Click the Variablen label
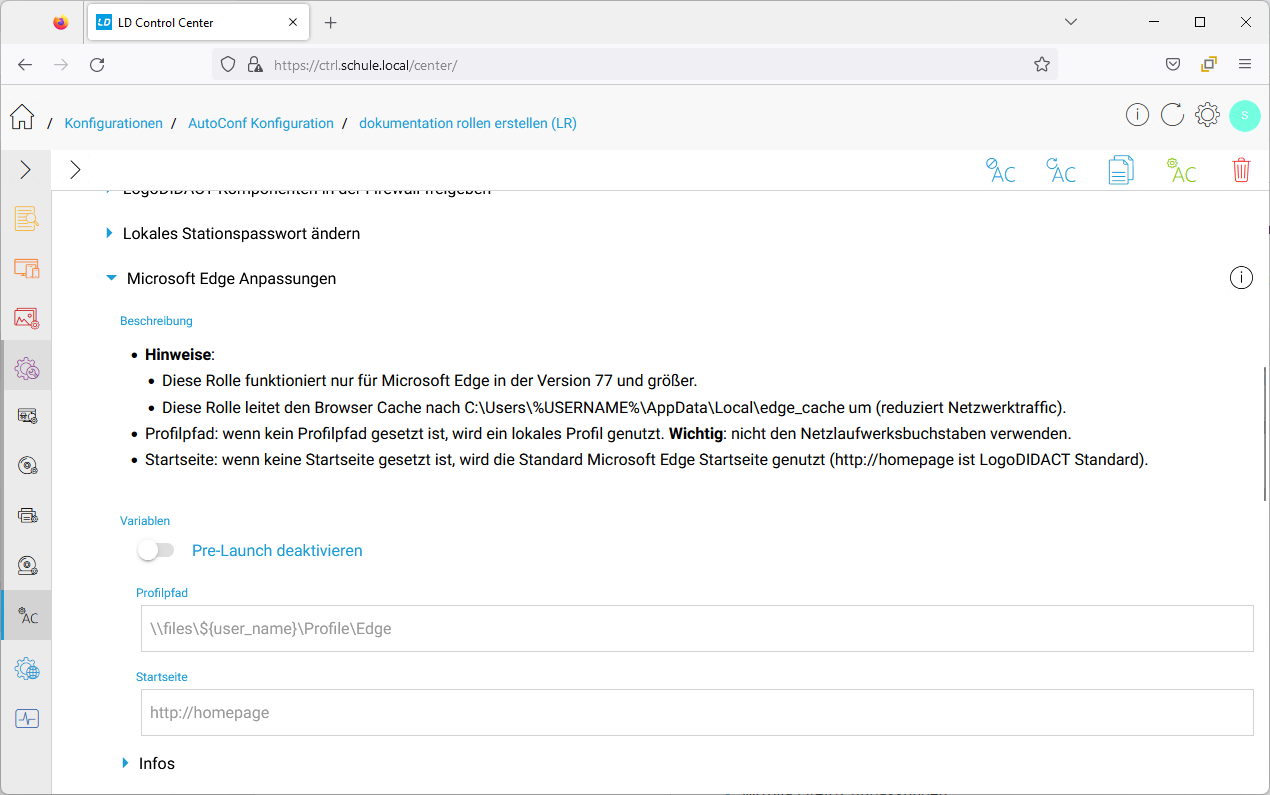The image size is (1270, 795). (145, 521)
